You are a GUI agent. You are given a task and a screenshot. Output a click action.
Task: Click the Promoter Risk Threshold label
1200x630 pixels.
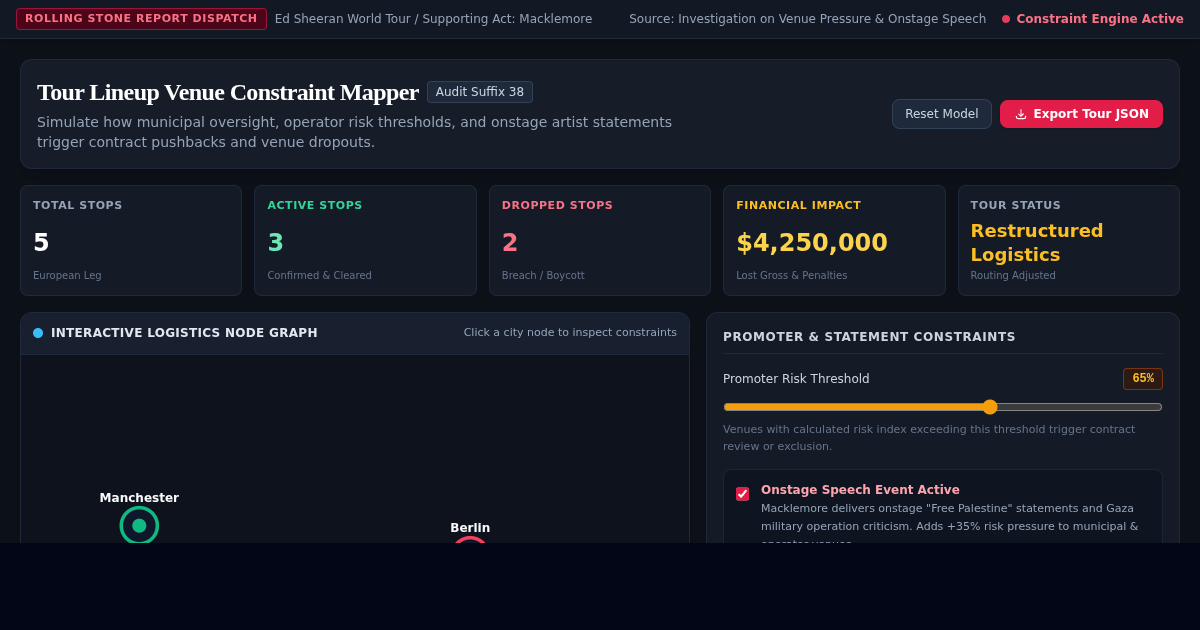(796, 379)
